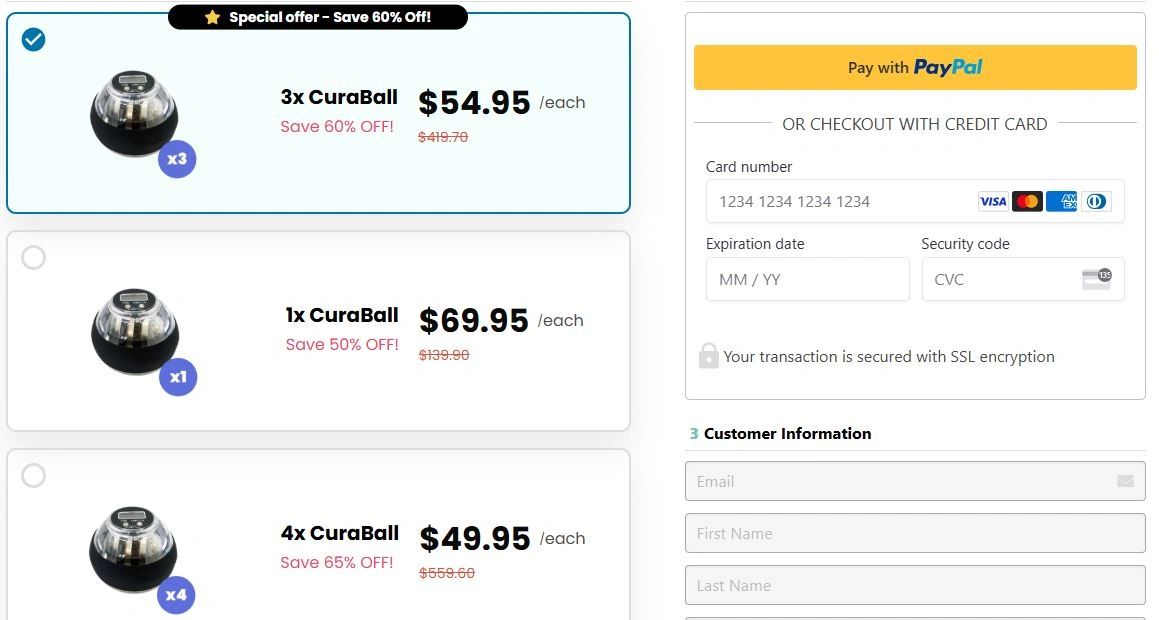Click the Diners Club card icon
This screenshot has height=620, width=1159.
coord(1096,202)
